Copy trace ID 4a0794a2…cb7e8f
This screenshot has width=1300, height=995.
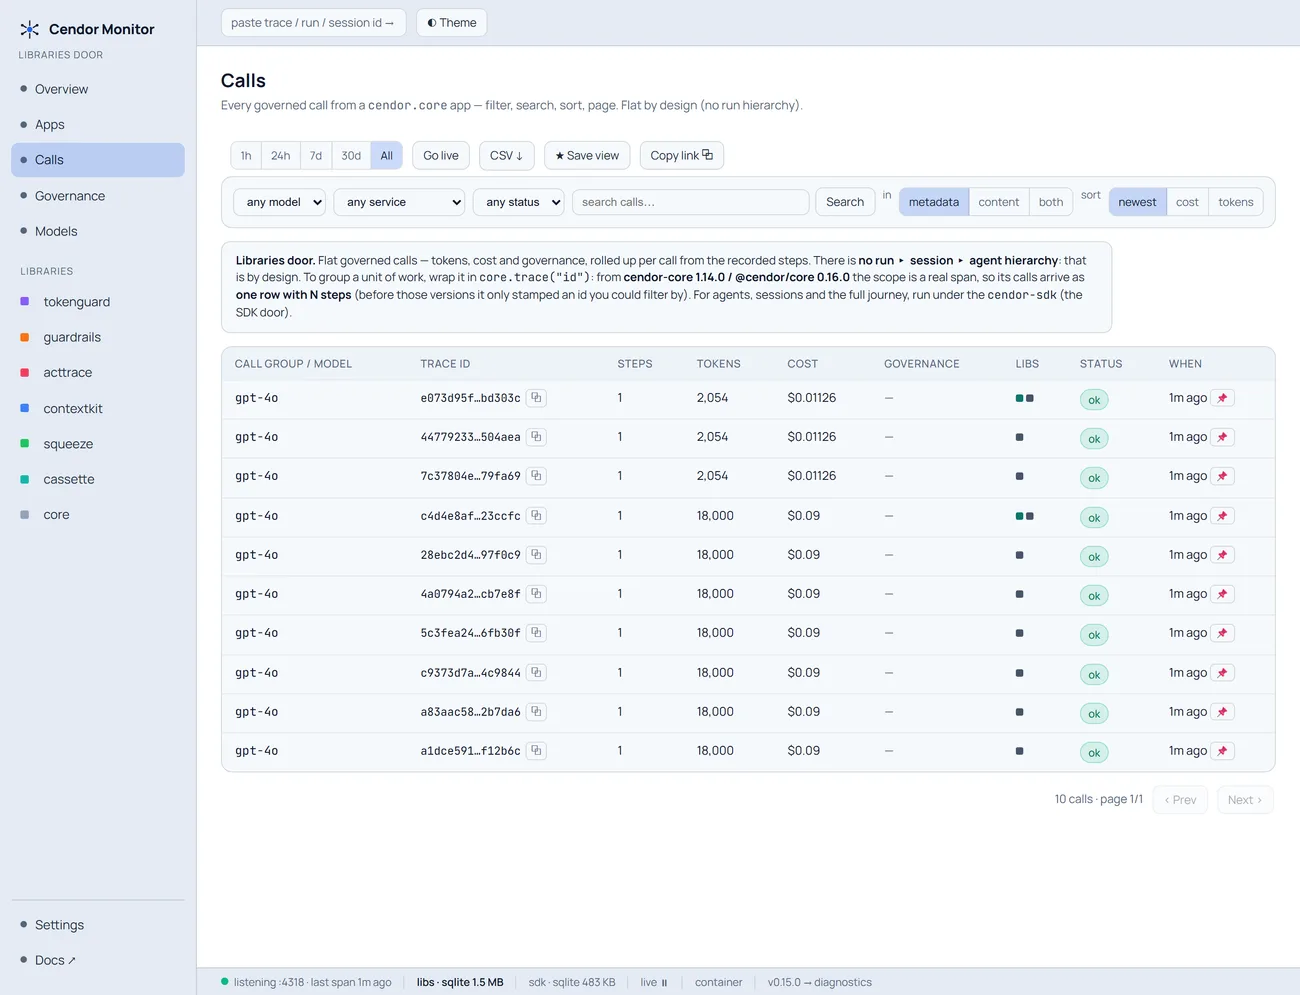[x=536, y=594]
